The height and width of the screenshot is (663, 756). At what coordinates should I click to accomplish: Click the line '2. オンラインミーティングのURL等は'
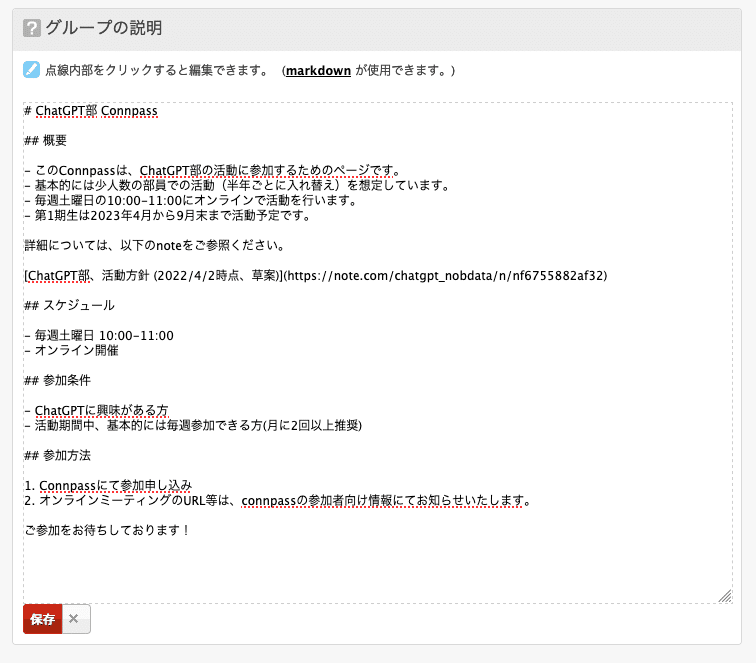click(x=278, y=500)
